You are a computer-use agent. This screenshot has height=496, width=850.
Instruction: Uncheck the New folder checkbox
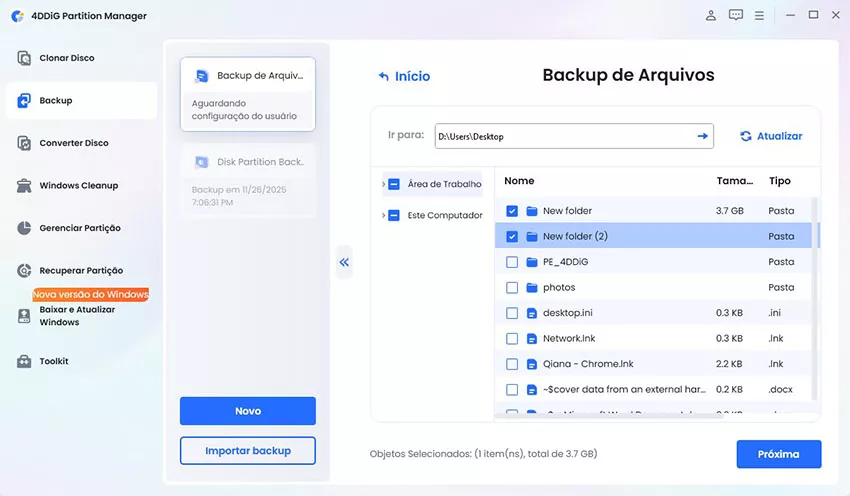pos(512,211)
